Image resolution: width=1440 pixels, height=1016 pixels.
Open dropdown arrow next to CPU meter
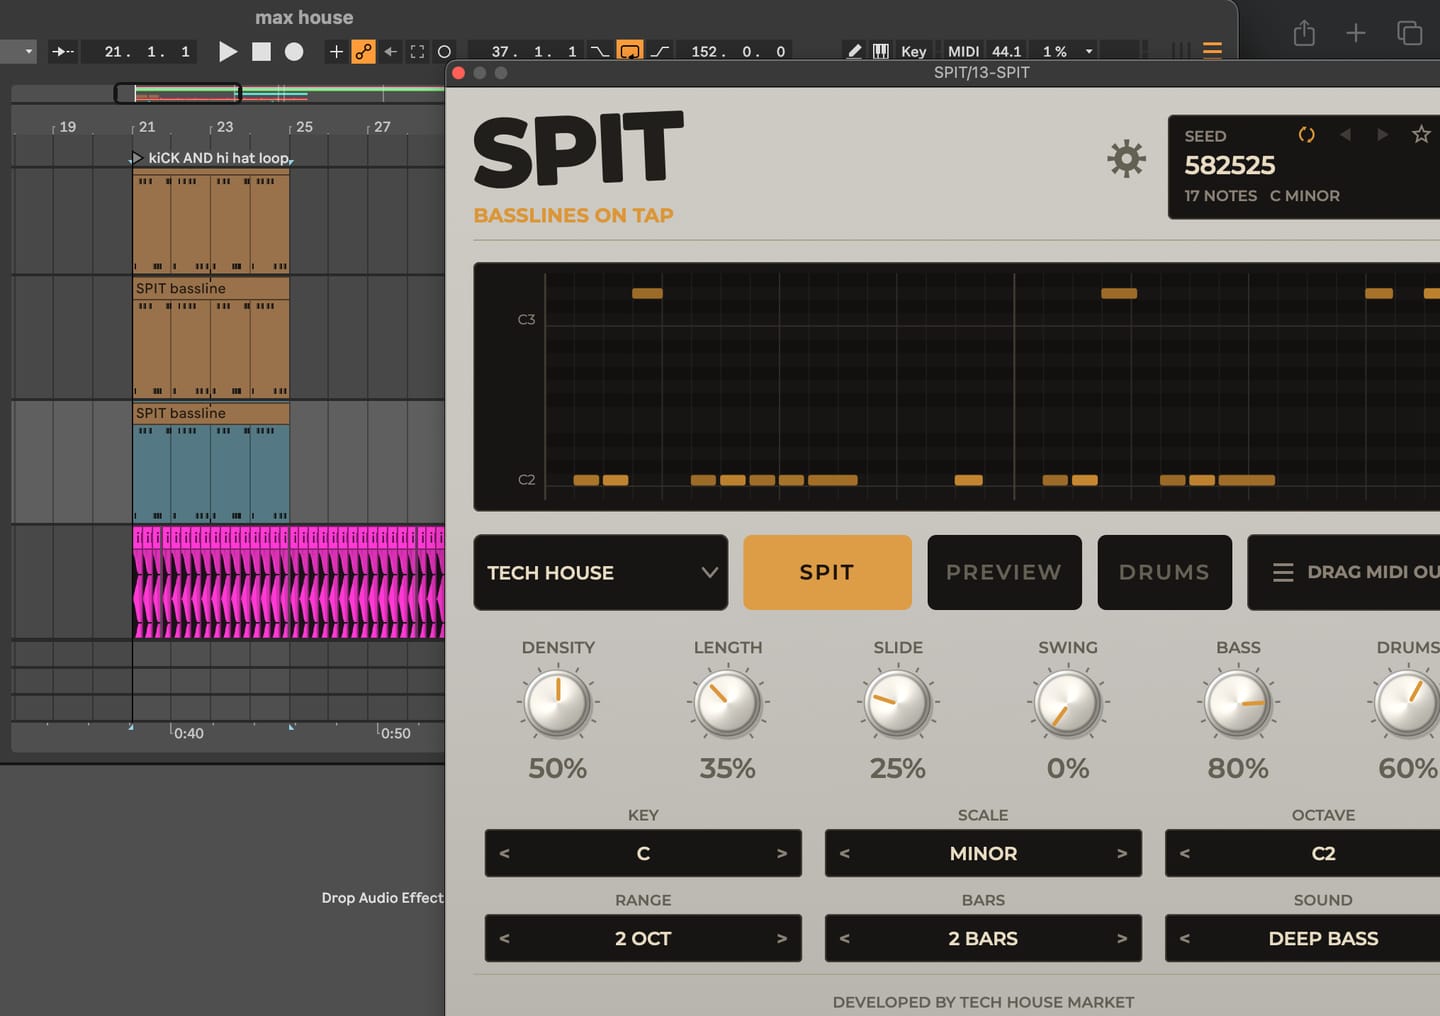point(1089,51)
